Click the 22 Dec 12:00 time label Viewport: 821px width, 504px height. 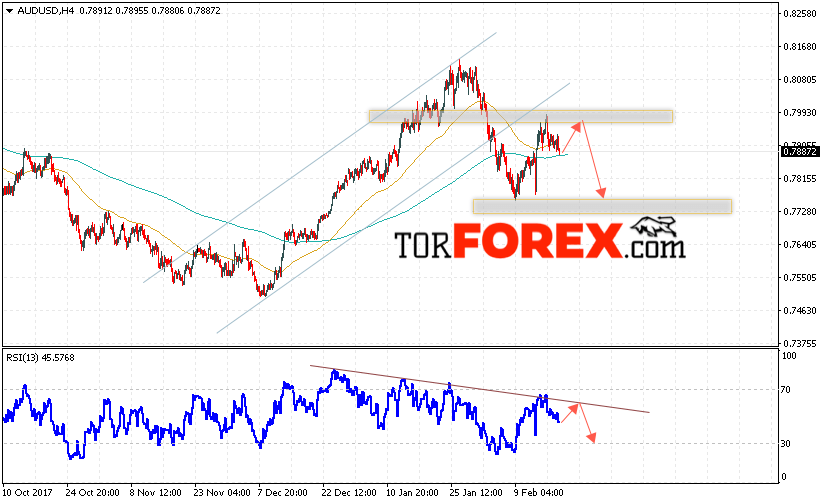pyautogui.click(x=349, y=492)
